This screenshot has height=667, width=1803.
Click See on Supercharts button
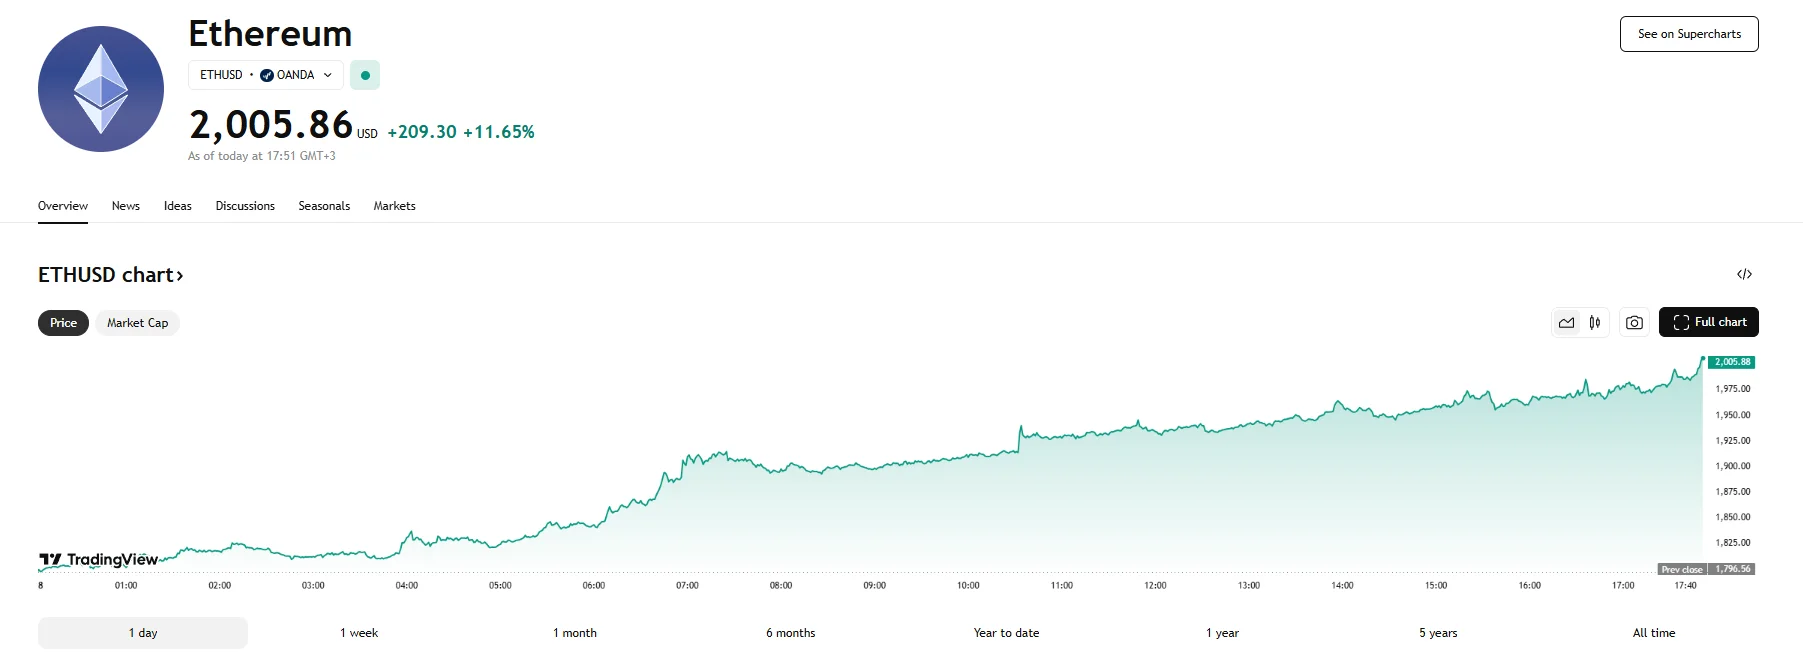pyautogui.click(x=1689, y=34)
